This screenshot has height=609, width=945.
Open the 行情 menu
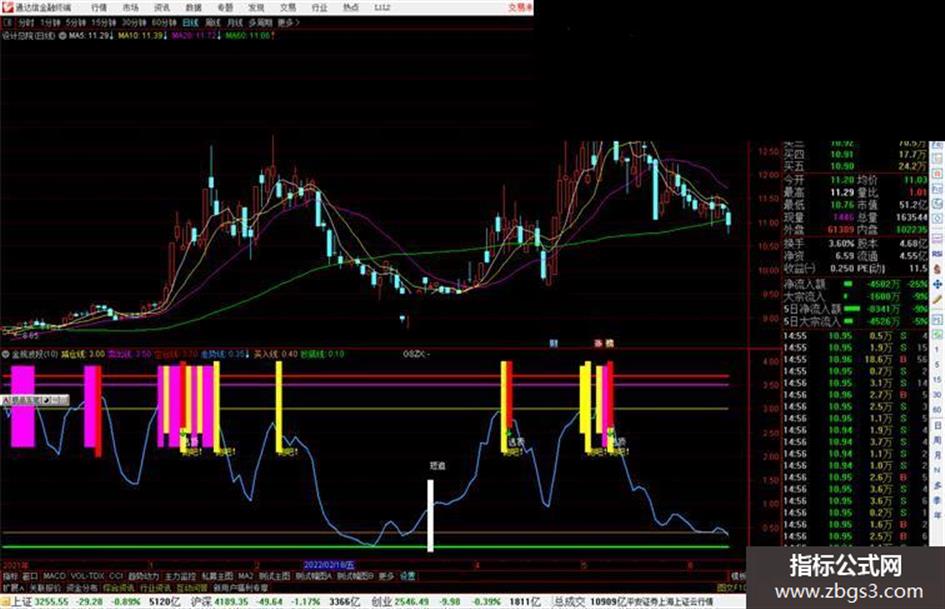point(99,8)
